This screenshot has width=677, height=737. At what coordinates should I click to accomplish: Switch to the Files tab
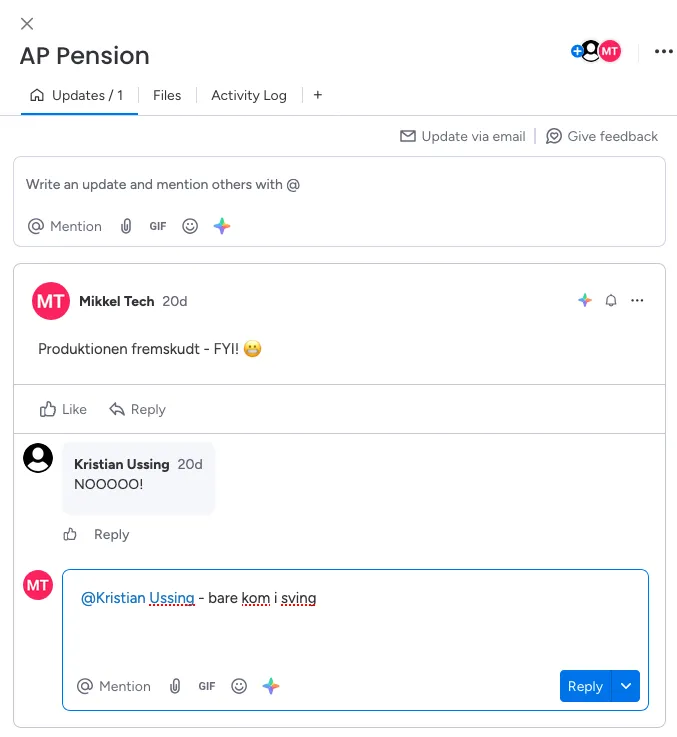(167, 95)
